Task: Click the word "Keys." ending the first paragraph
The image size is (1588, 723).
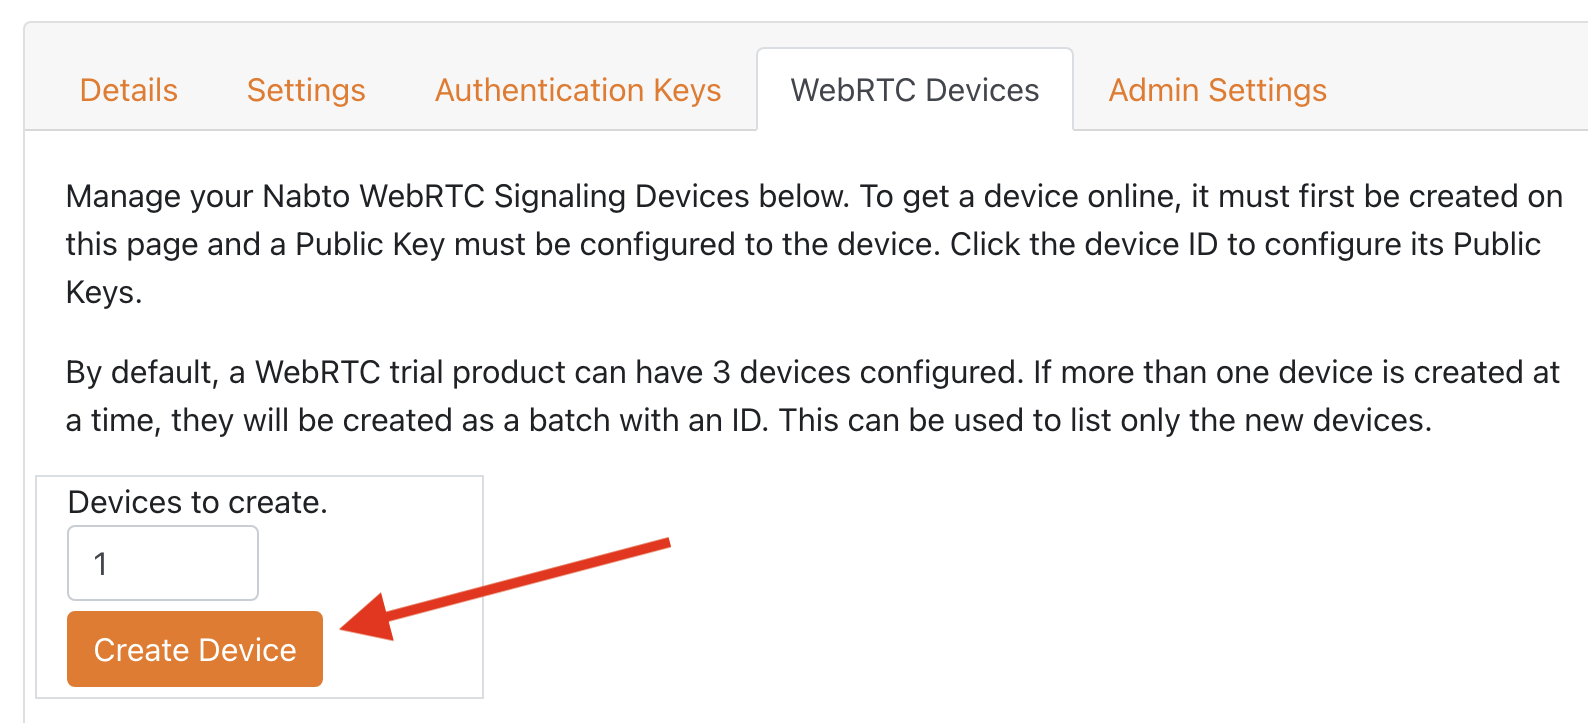Action: [x=104, y=292]
